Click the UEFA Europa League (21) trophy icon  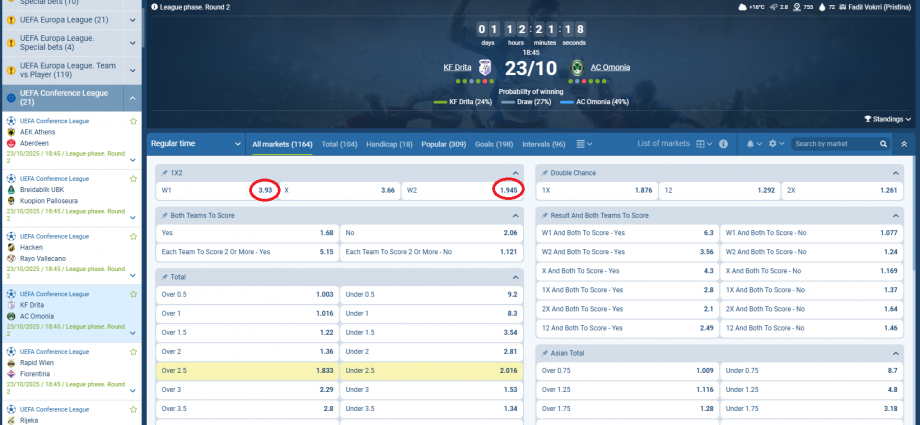pos(11,20)
